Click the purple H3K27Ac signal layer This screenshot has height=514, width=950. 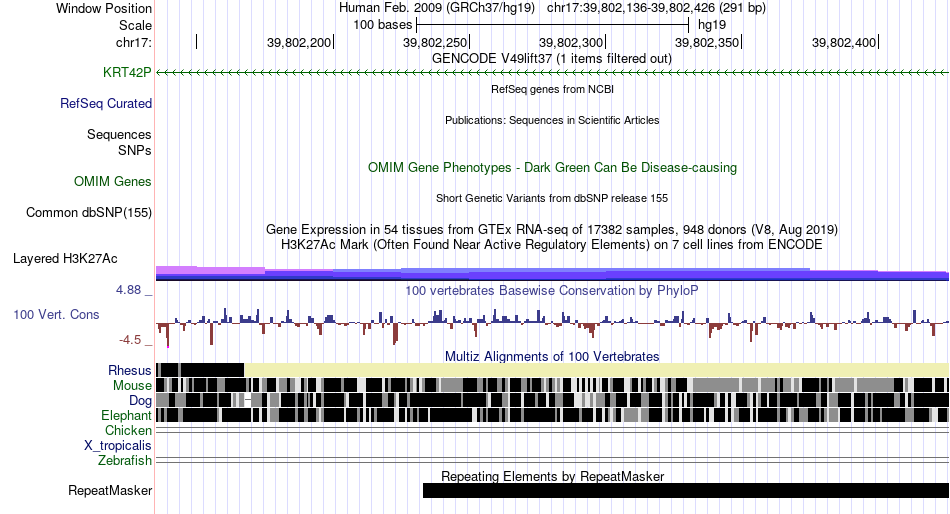[552, 273]
